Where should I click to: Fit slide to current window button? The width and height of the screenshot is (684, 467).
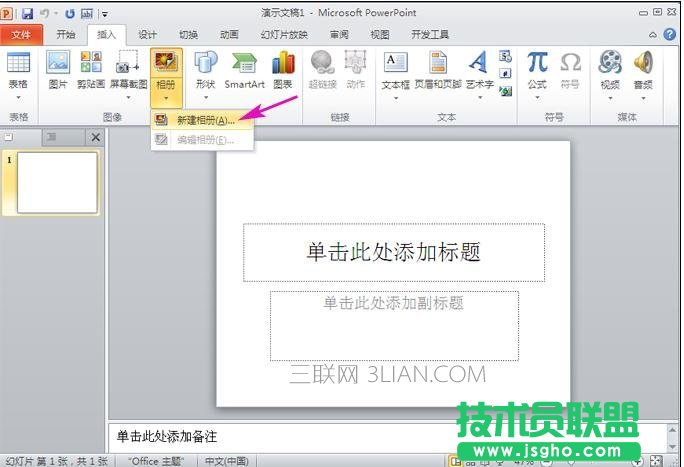point(656,460)
